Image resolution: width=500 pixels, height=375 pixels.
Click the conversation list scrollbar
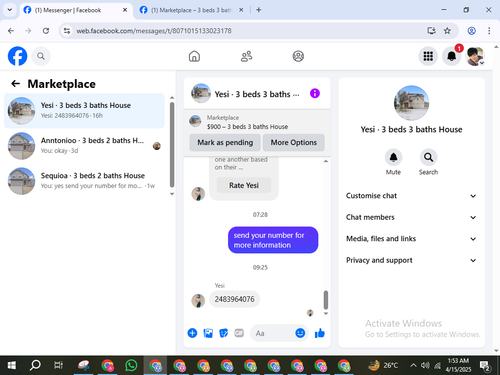point(172,145)
